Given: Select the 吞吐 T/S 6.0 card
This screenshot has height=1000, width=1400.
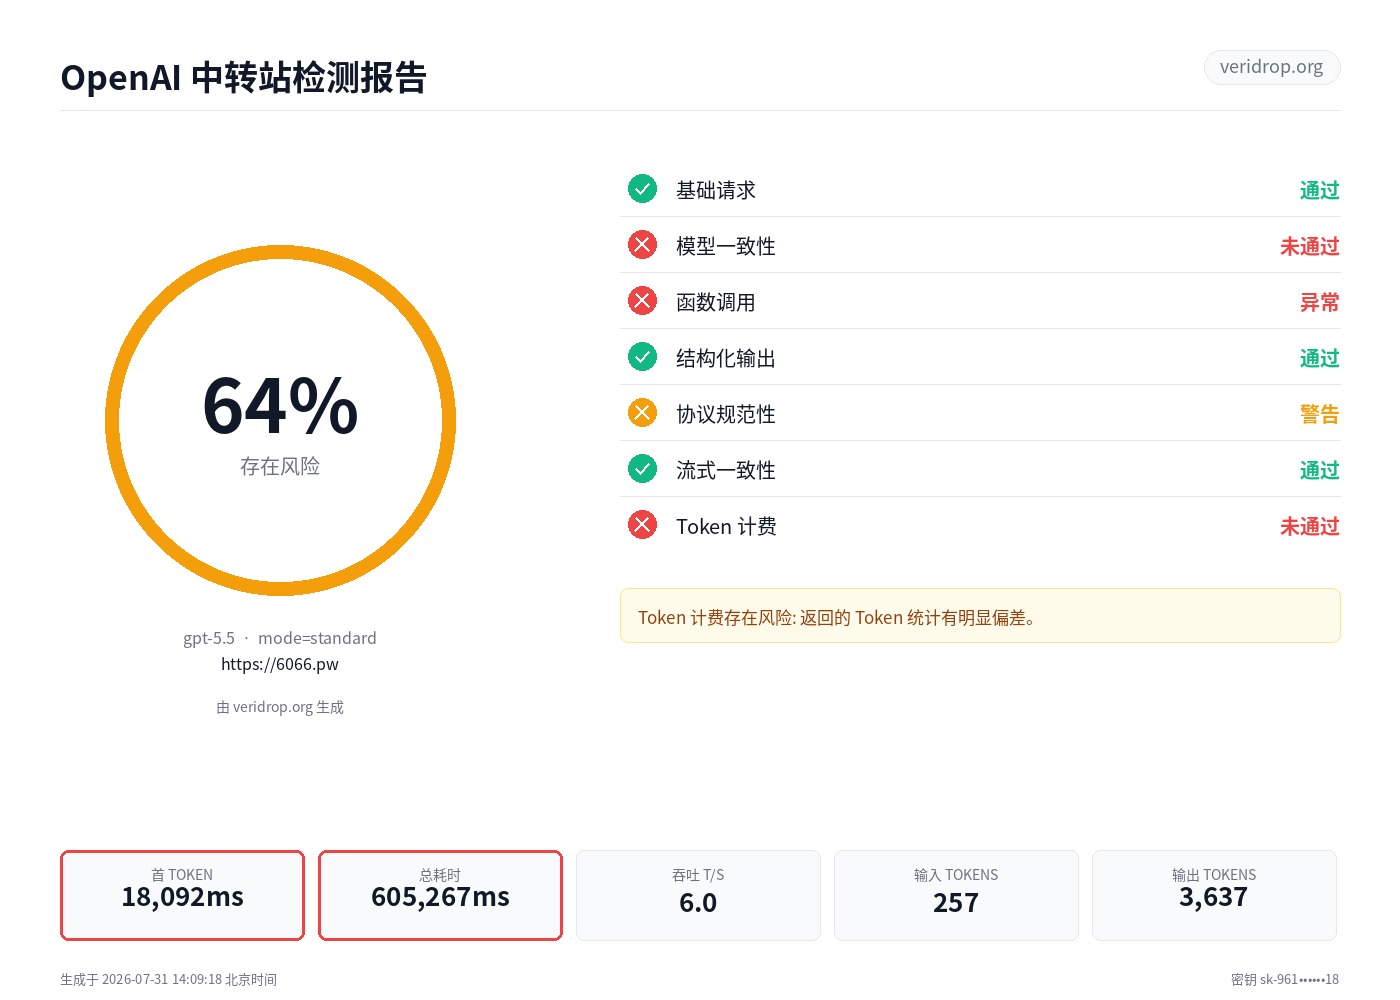Looking at the screenshot, I should coord(698,895).
